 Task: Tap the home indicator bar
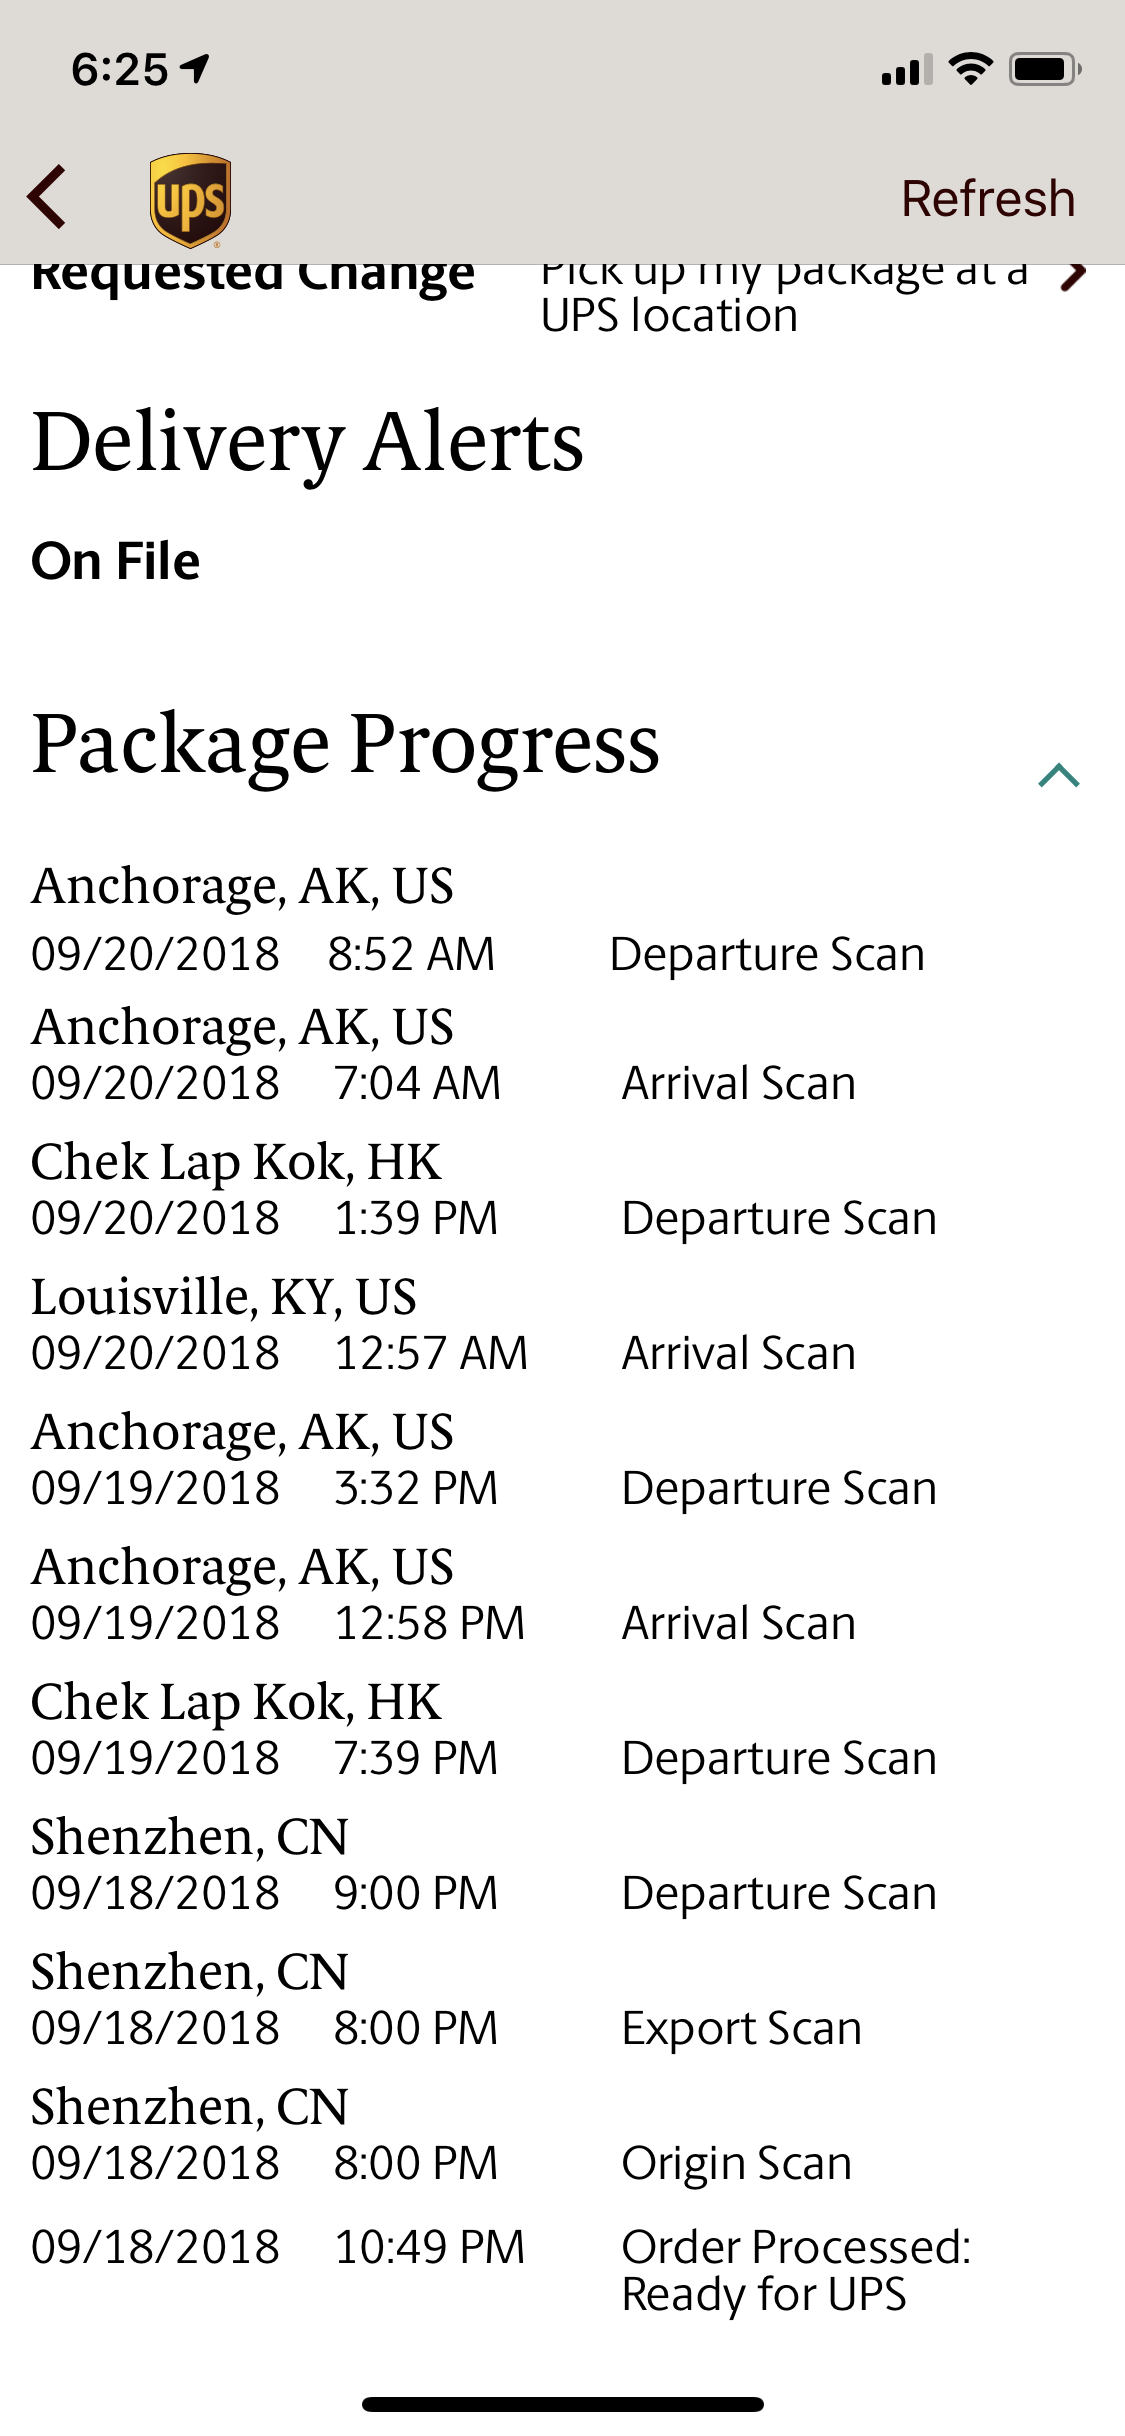tap(562, 2404)
